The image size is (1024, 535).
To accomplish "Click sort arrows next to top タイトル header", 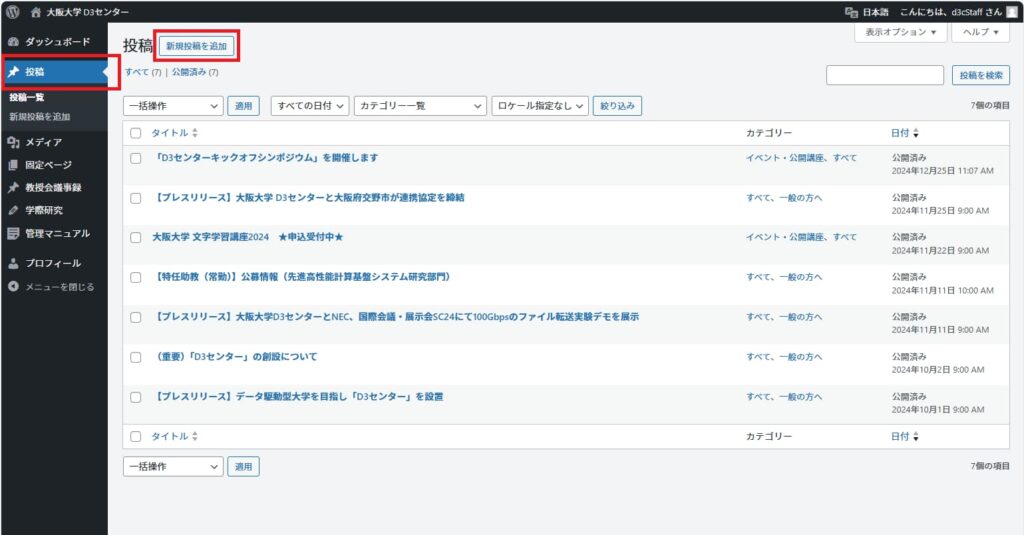I will pos(195,133).
